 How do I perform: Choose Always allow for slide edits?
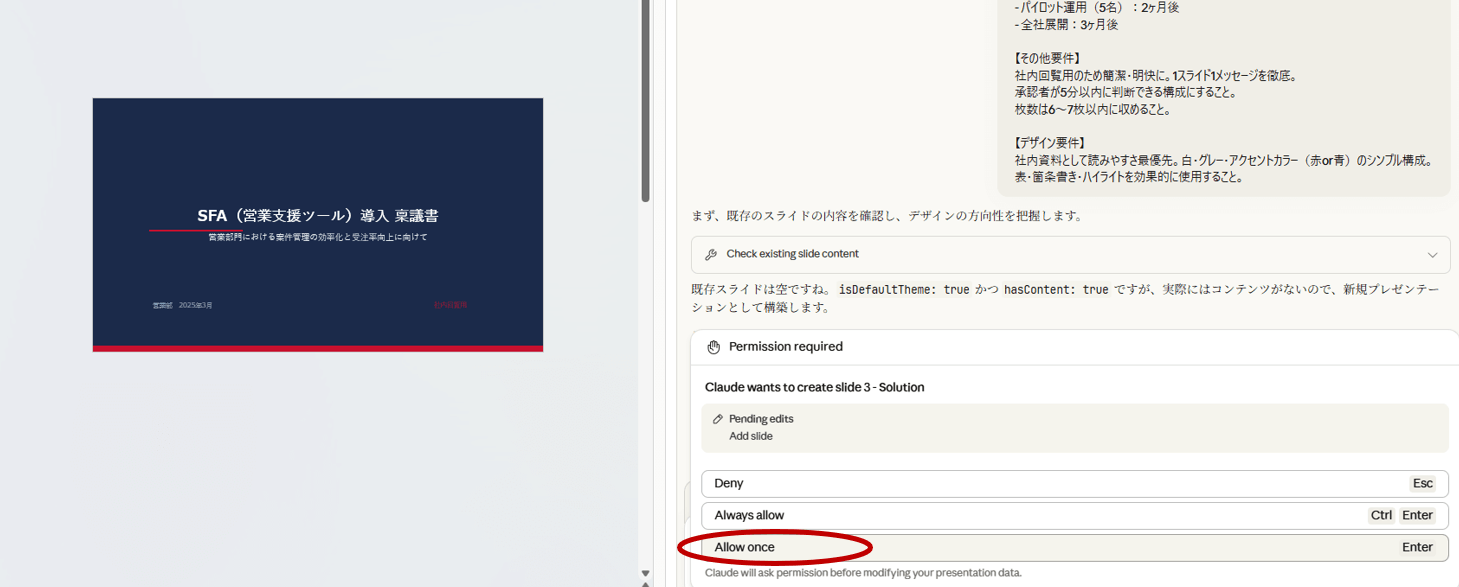click(750, 516)
